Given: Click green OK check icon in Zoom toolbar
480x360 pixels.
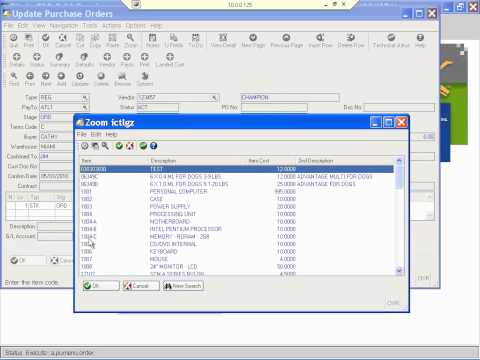Looking at the screenshot, I should coord(119,146).
